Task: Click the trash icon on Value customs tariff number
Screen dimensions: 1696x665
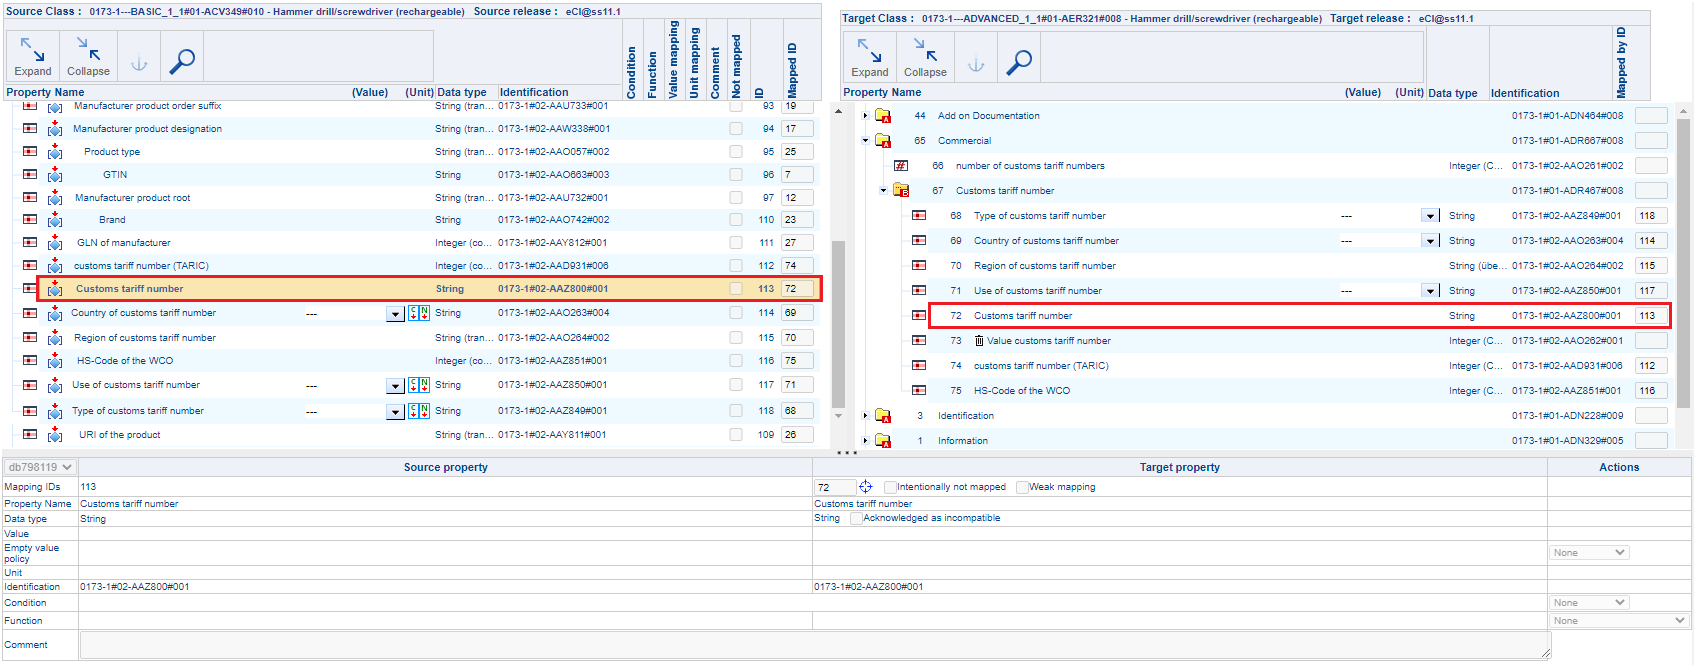Action: [979, 341]
